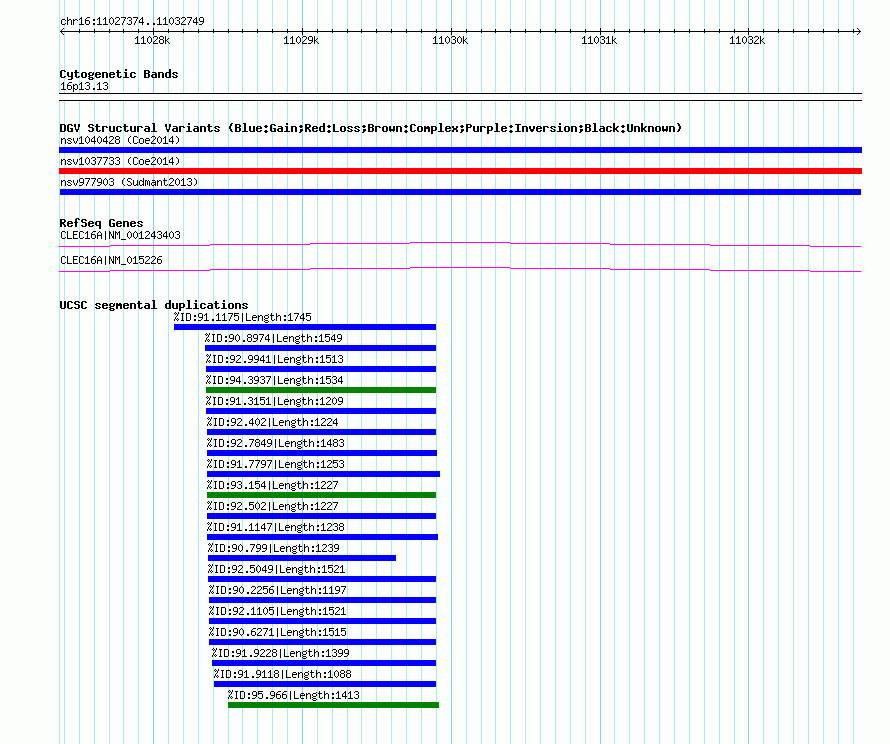Click the green bar under %ID:94.3937
Image resolution: width=890 pixels, height=744 pixels.
click(x=321, y=390)
